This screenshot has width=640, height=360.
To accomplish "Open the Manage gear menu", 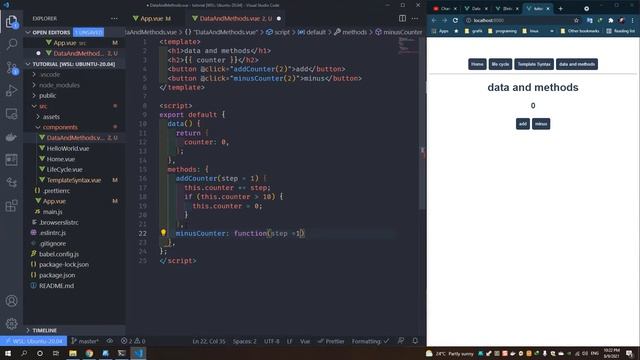I will coord(11,324).
